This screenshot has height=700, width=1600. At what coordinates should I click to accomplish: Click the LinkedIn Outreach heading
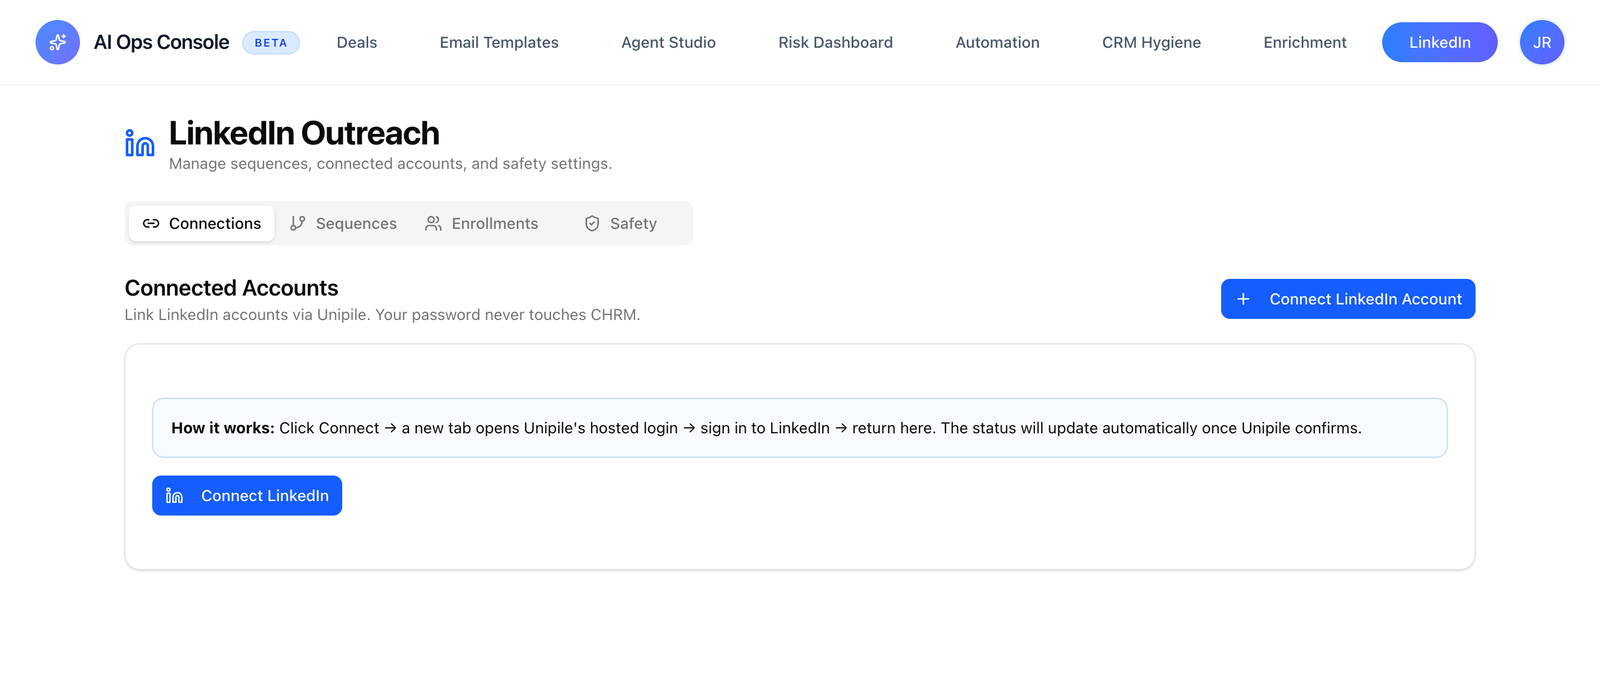coord(304,133)
